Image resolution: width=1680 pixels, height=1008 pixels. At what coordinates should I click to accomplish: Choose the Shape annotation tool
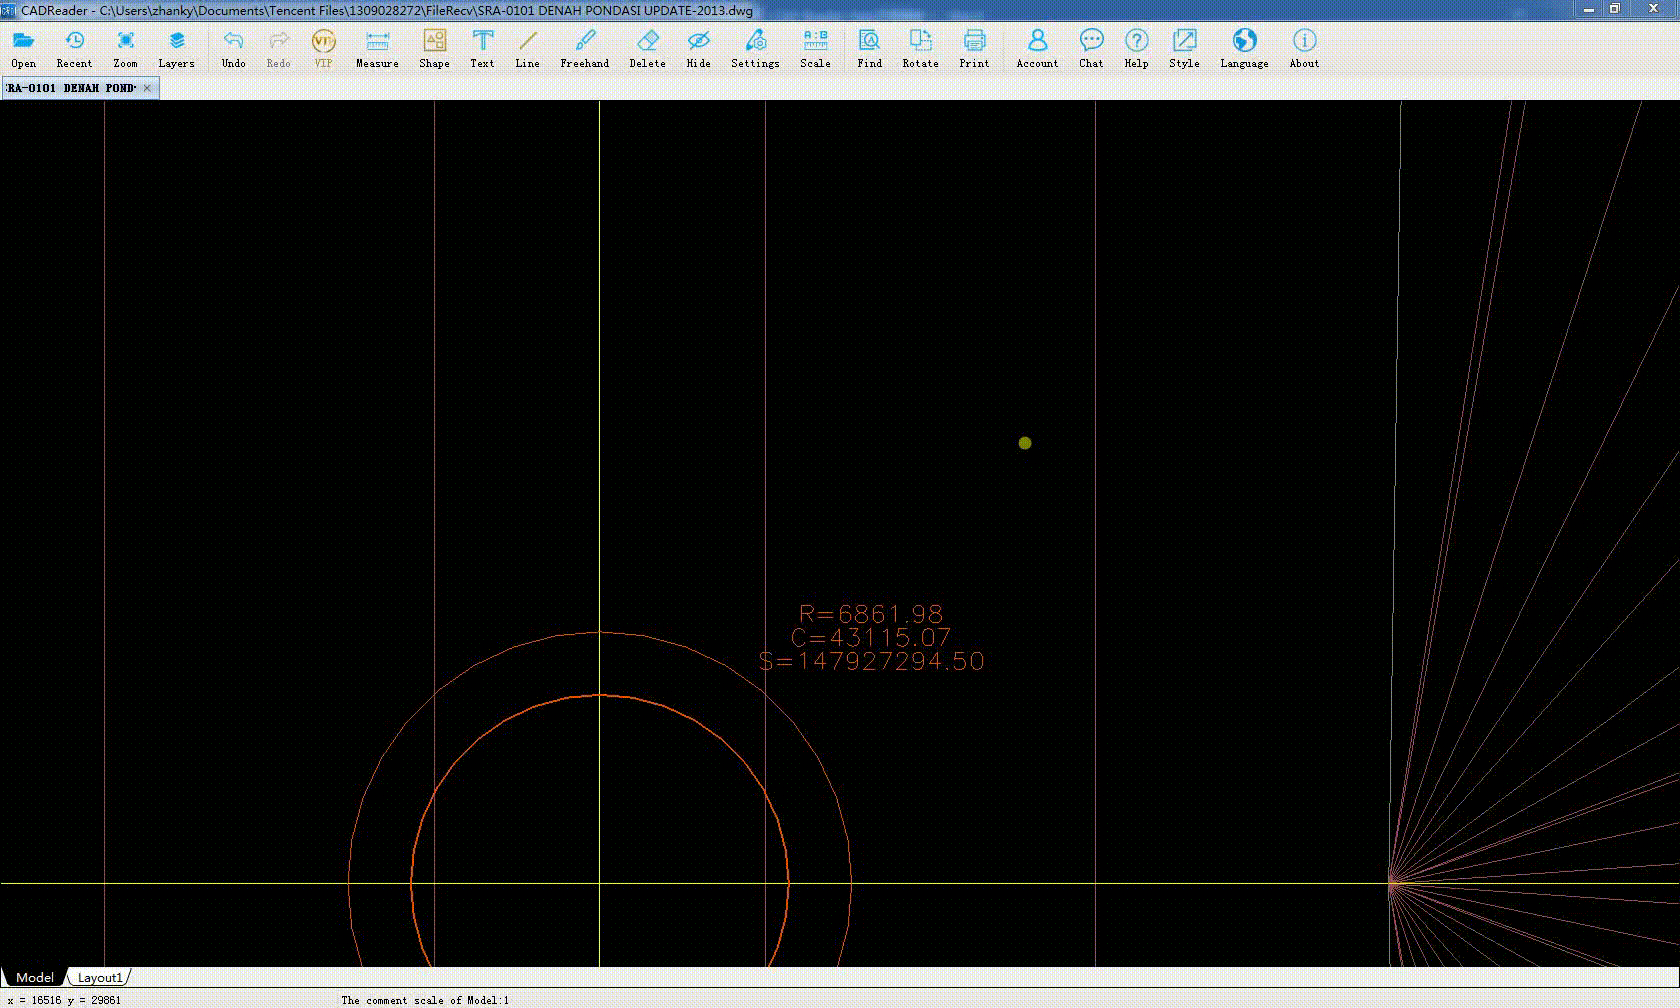click(x=434, y=48)
